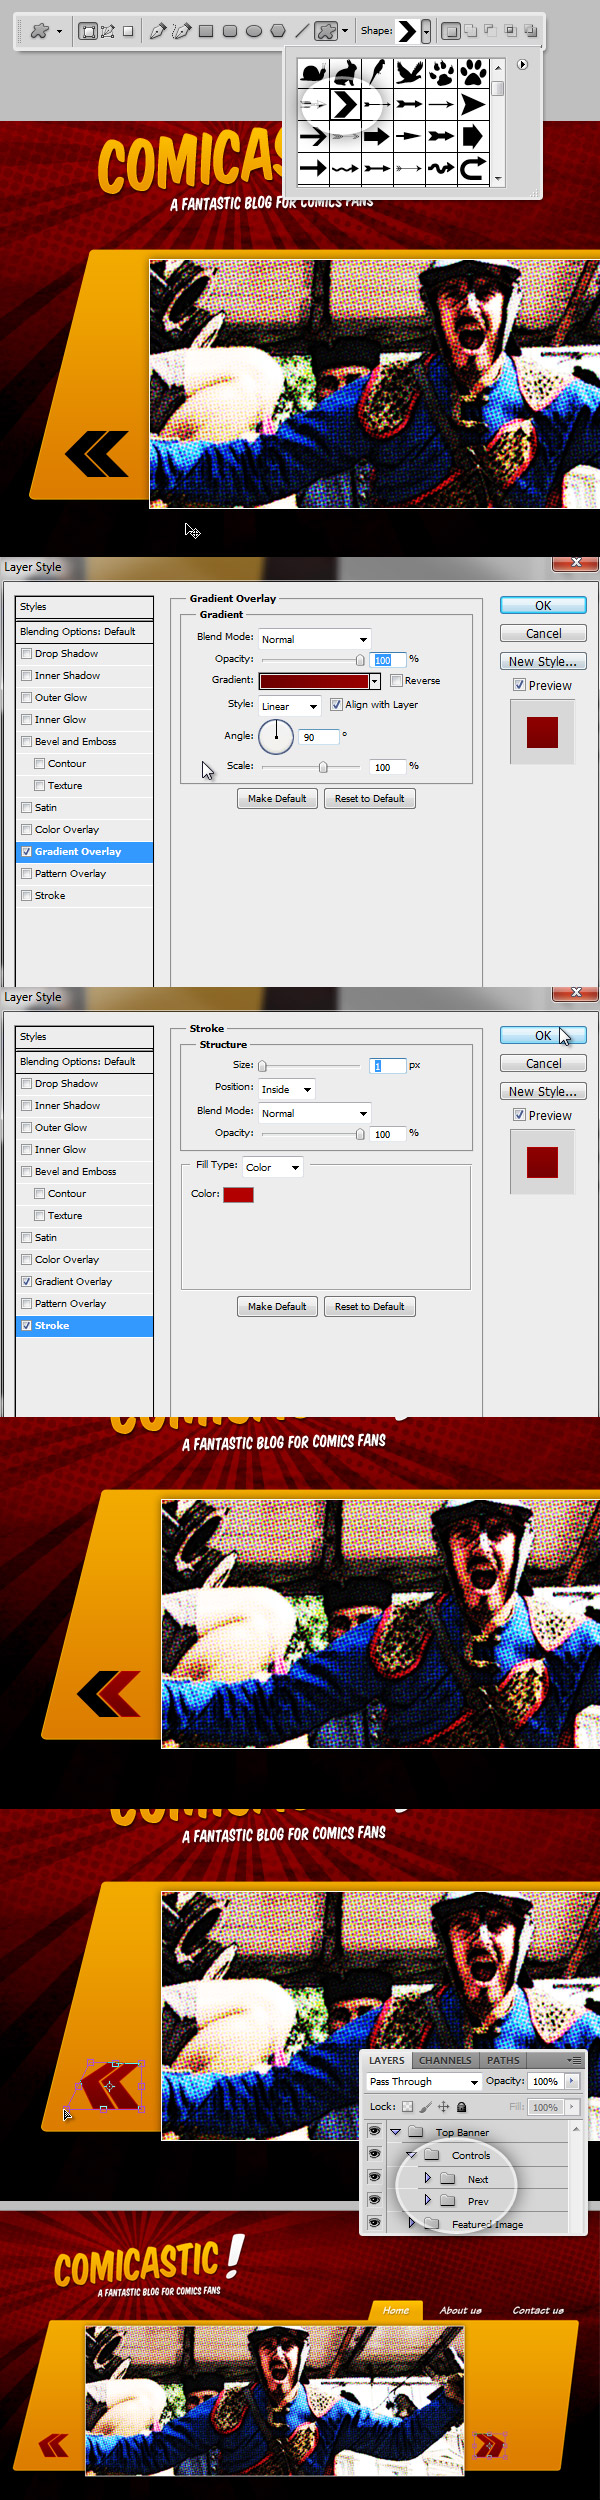This screenshot has width=600, height=2500.
Task: Click the lock transparent pixels icon
Action: (407, 2106)
